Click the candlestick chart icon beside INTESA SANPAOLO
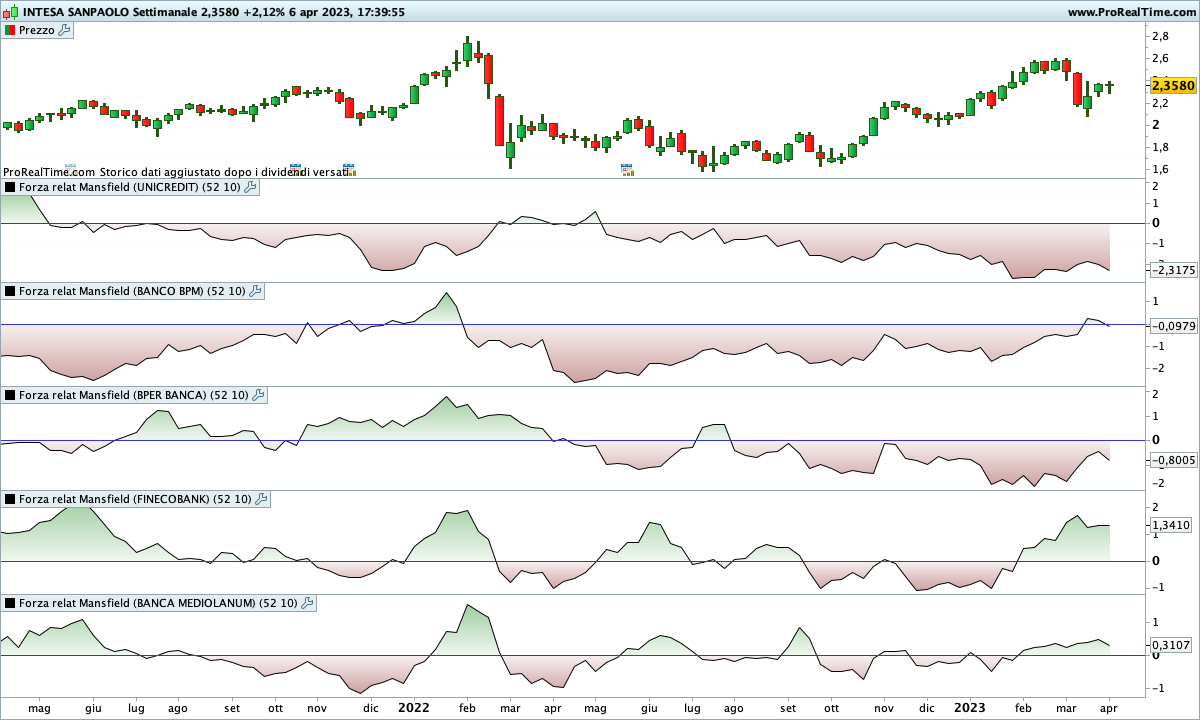This screenshot has width=1200, height=720. point(10,12)
